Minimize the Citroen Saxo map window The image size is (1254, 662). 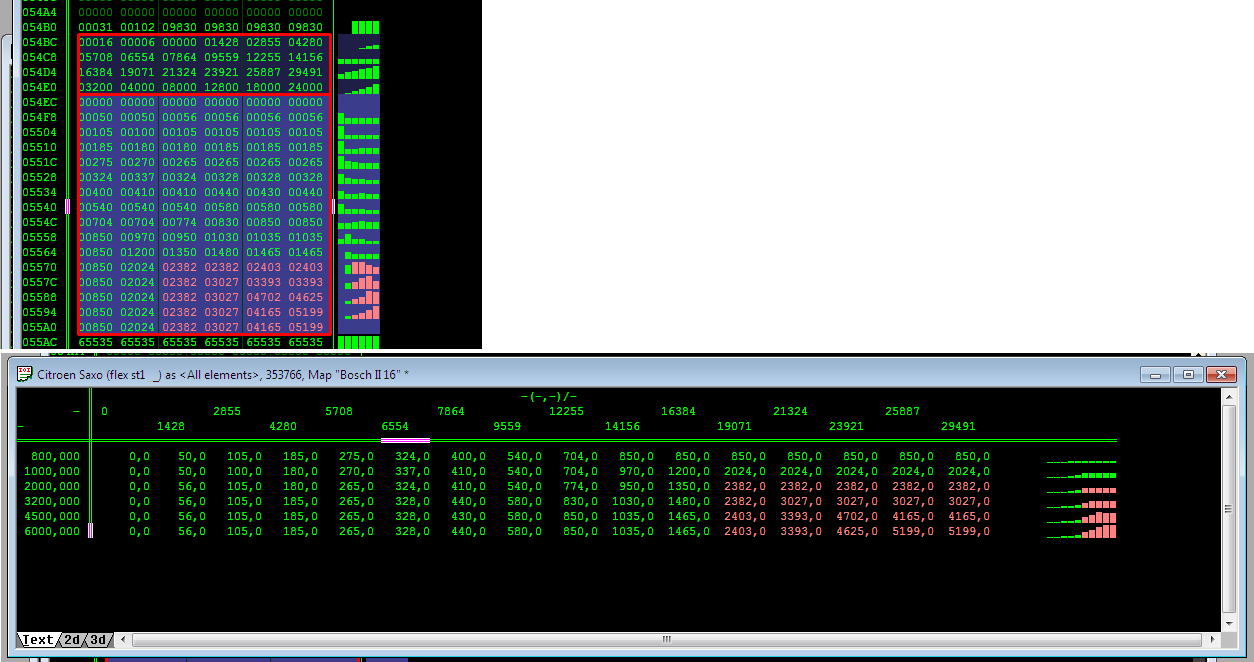coord(1157,375)
